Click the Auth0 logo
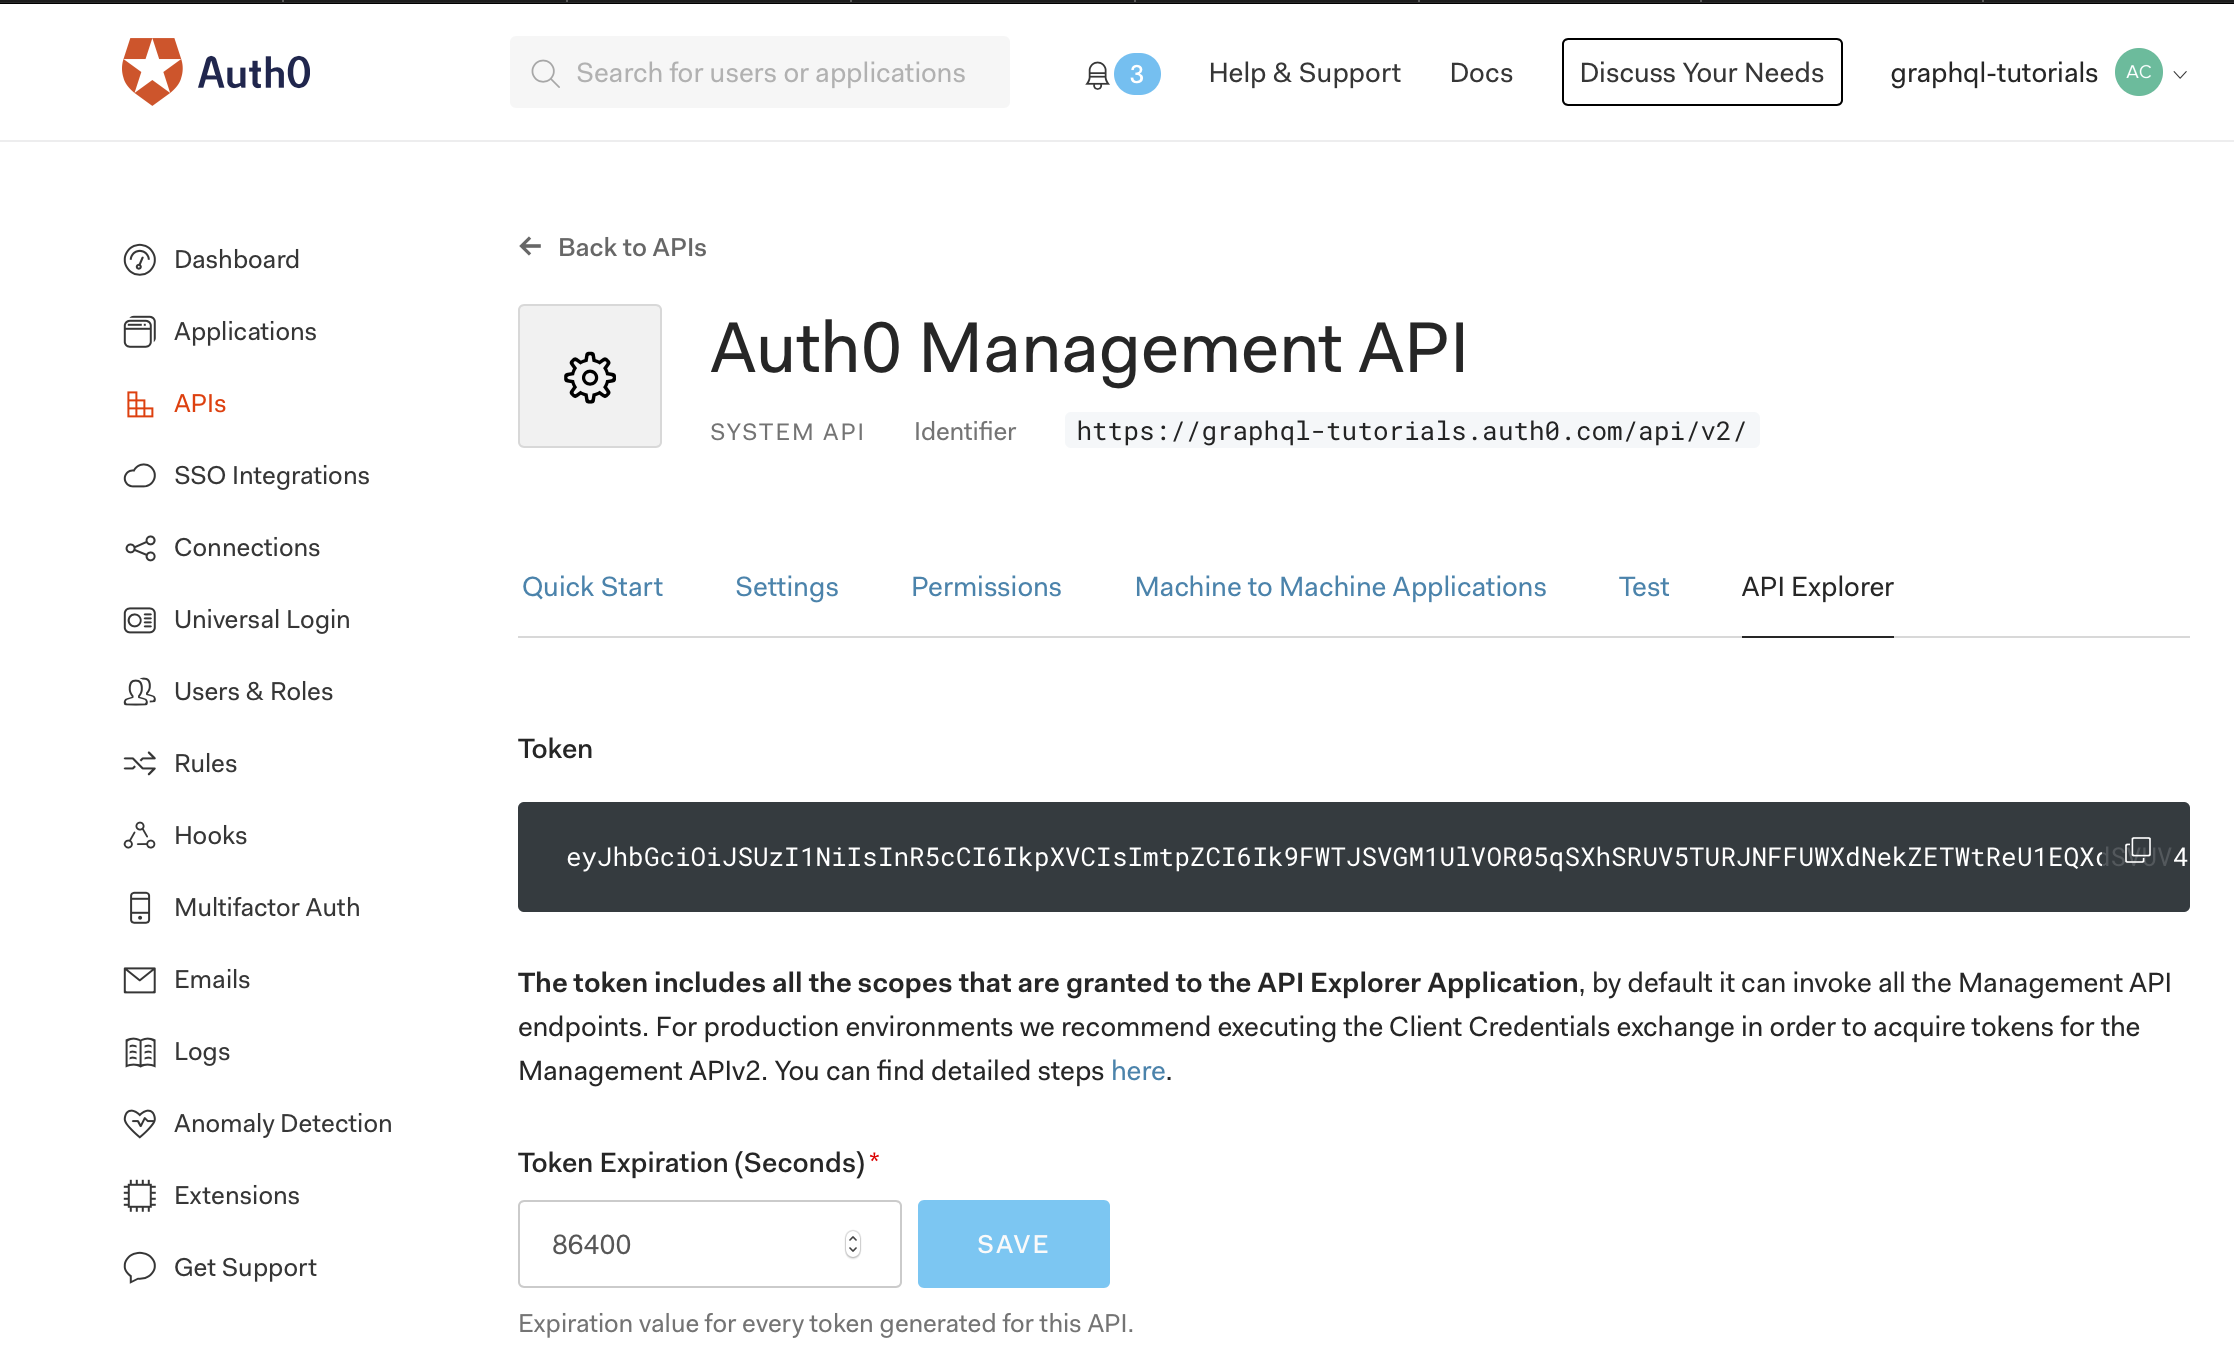This screenshot has height=1354, width=2234. tap(215, 71)
